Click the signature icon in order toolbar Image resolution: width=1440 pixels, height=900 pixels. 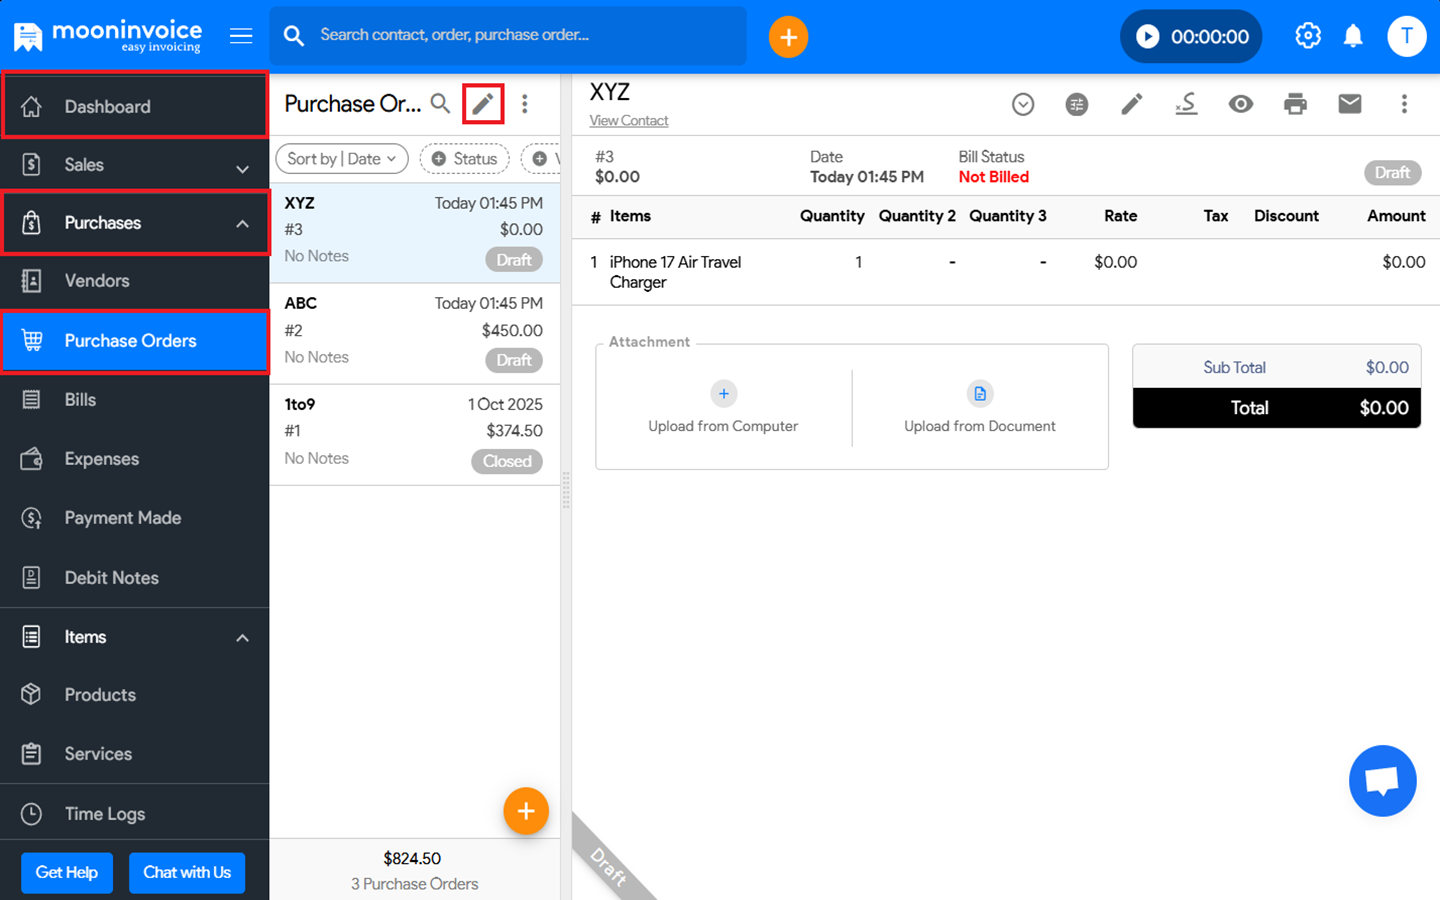(1186, 104)
